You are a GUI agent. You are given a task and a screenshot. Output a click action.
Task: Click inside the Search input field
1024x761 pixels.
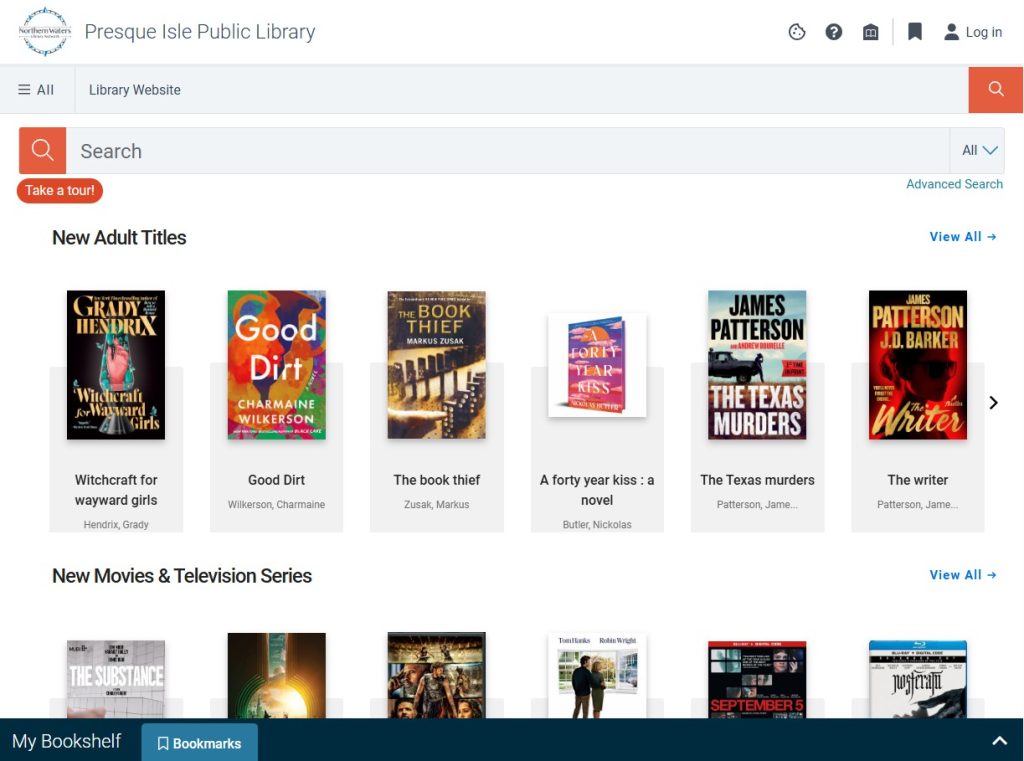pyautogui.click(x=507, y=151)
